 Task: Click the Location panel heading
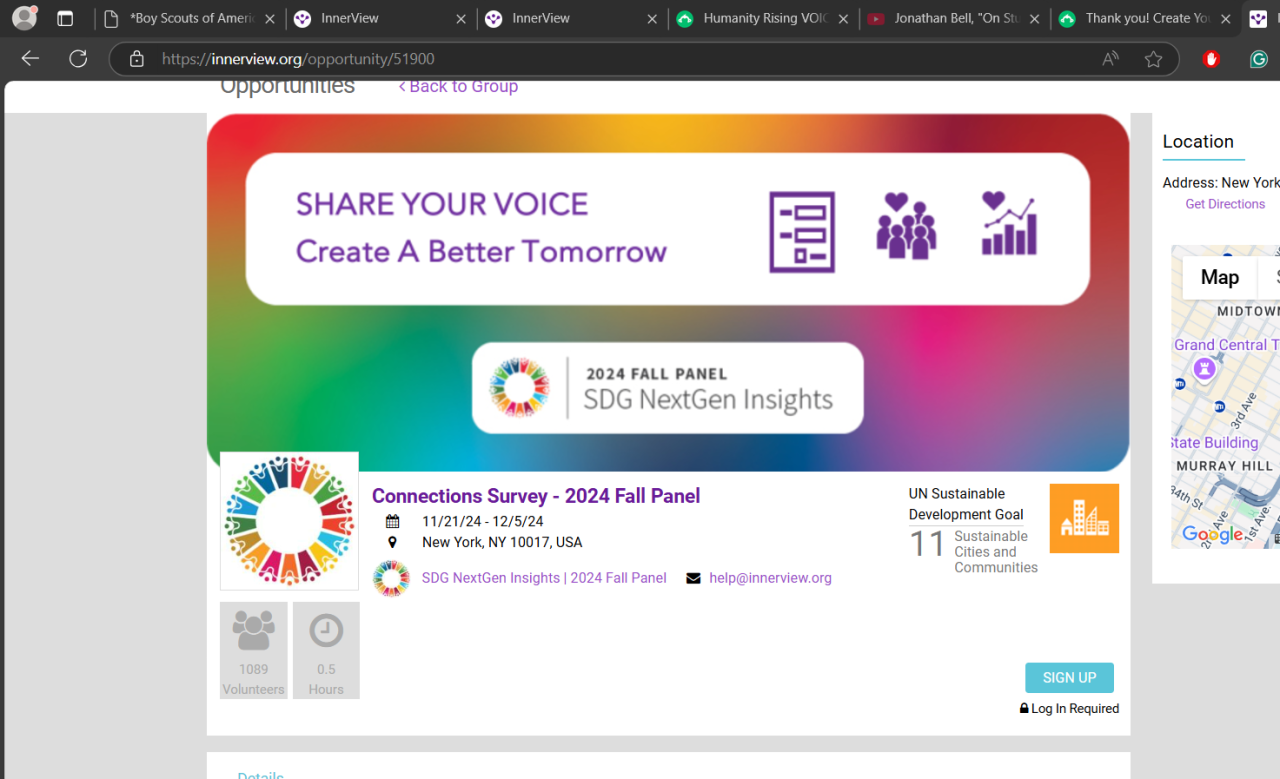click(1198, 142)
